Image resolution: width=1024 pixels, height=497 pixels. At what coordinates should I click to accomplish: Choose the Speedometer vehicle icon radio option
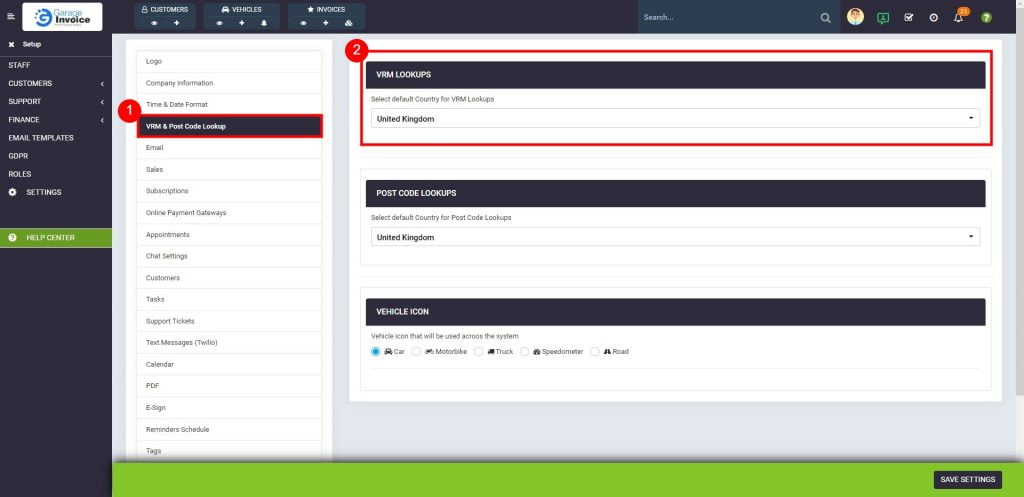tap(524, 352)
